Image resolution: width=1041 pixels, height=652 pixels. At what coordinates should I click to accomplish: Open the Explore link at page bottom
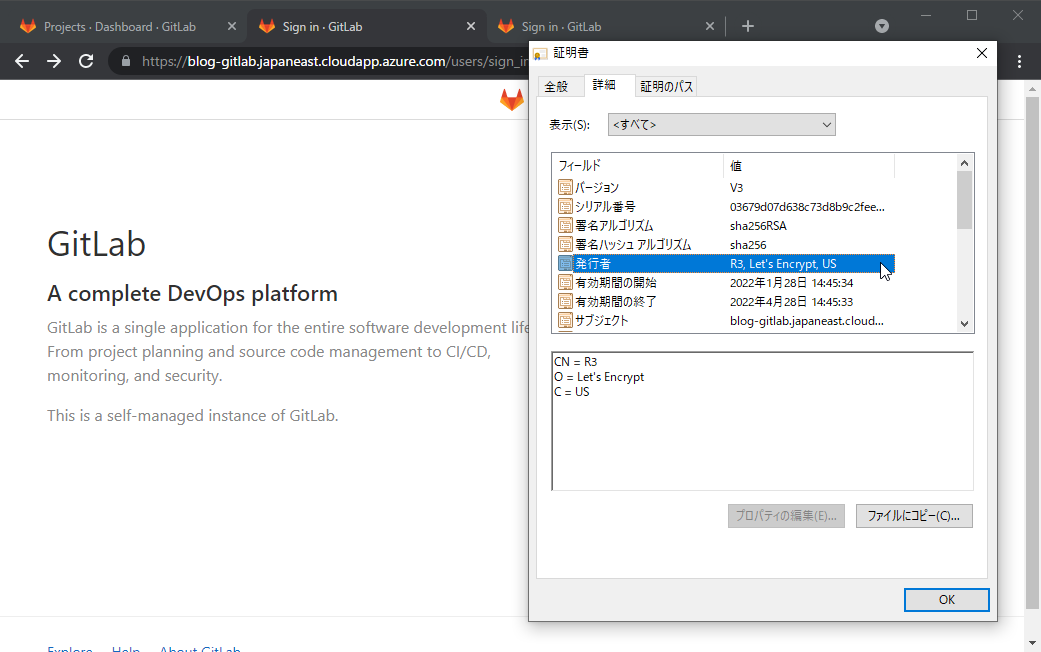coord(70,648)
